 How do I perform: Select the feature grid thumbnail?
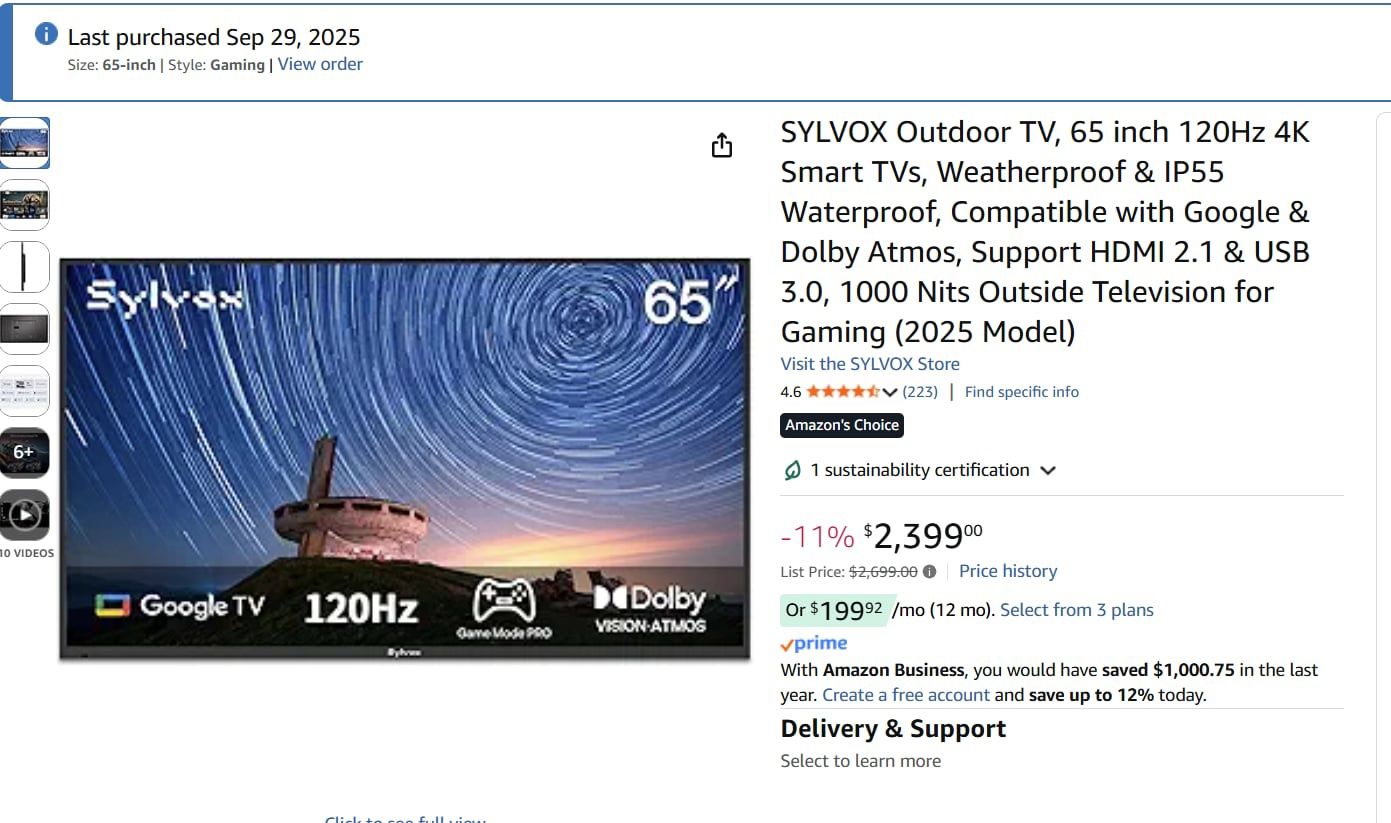pos(25,390)
